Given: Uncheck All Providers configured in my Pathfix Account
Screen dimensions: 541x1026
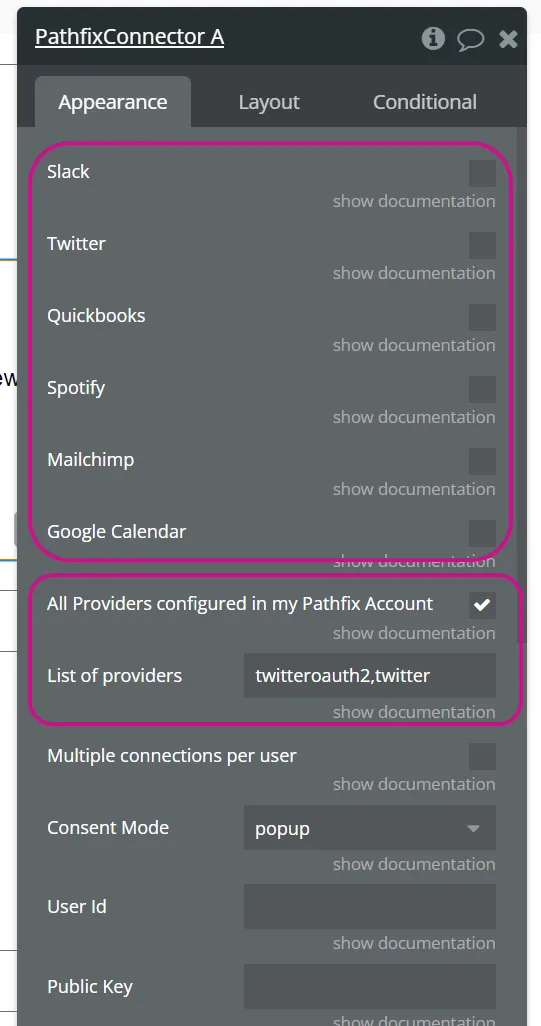Looking at the screenshot, I should point(482,605).
